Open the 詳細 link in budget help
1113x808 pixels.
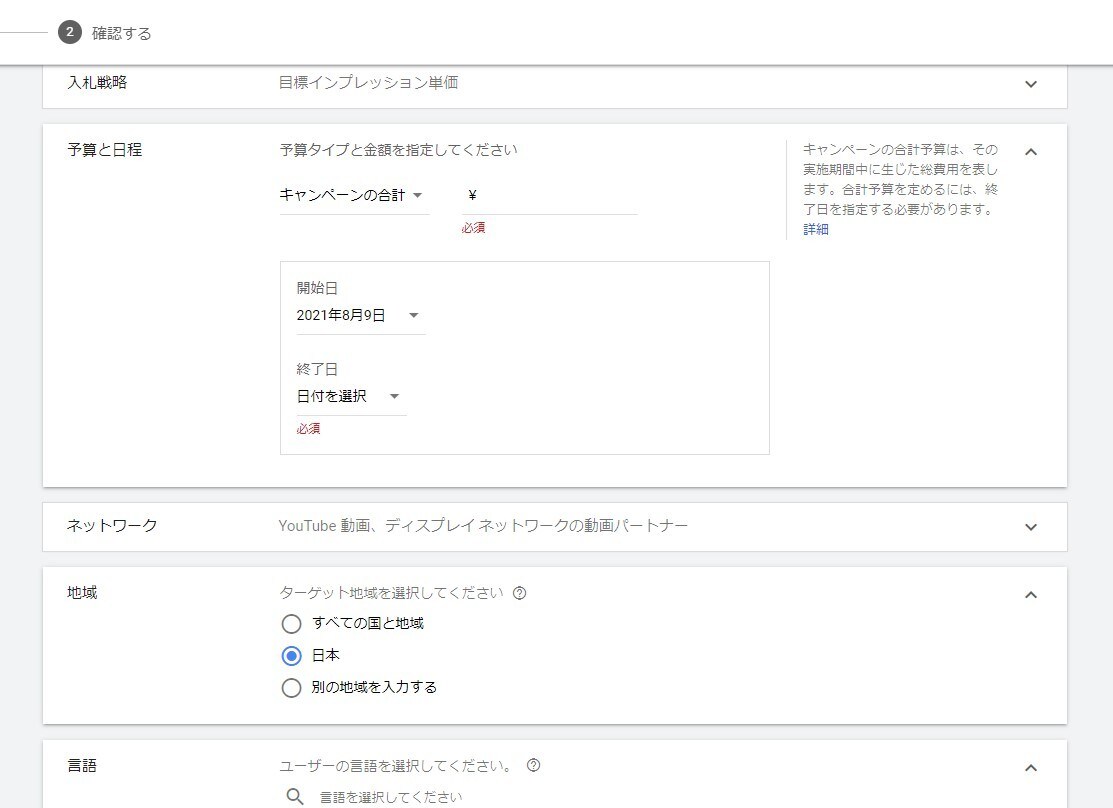816,229
